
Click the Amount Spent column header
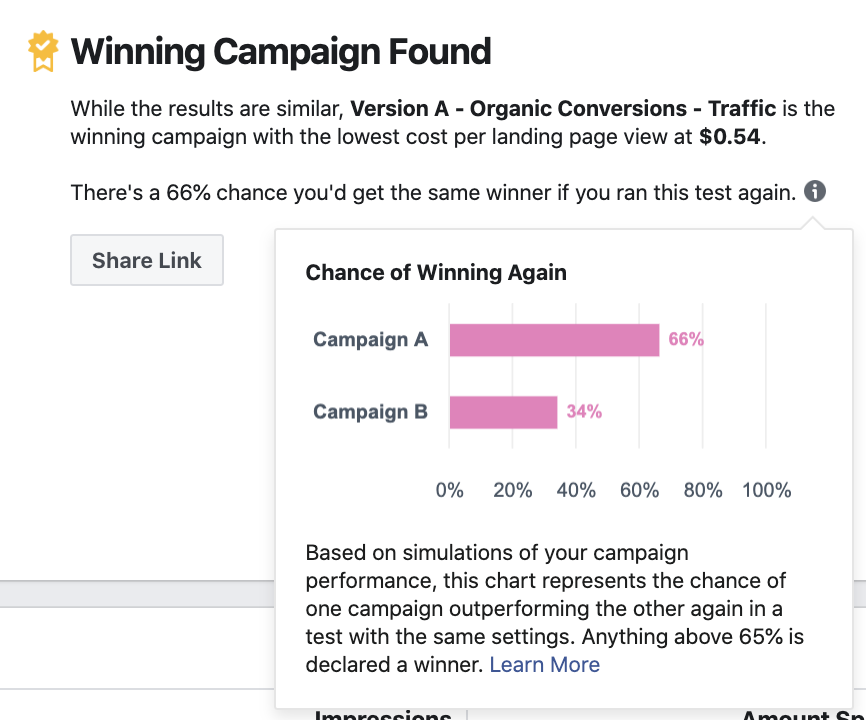pyautogui.click(x=803, y=714)
